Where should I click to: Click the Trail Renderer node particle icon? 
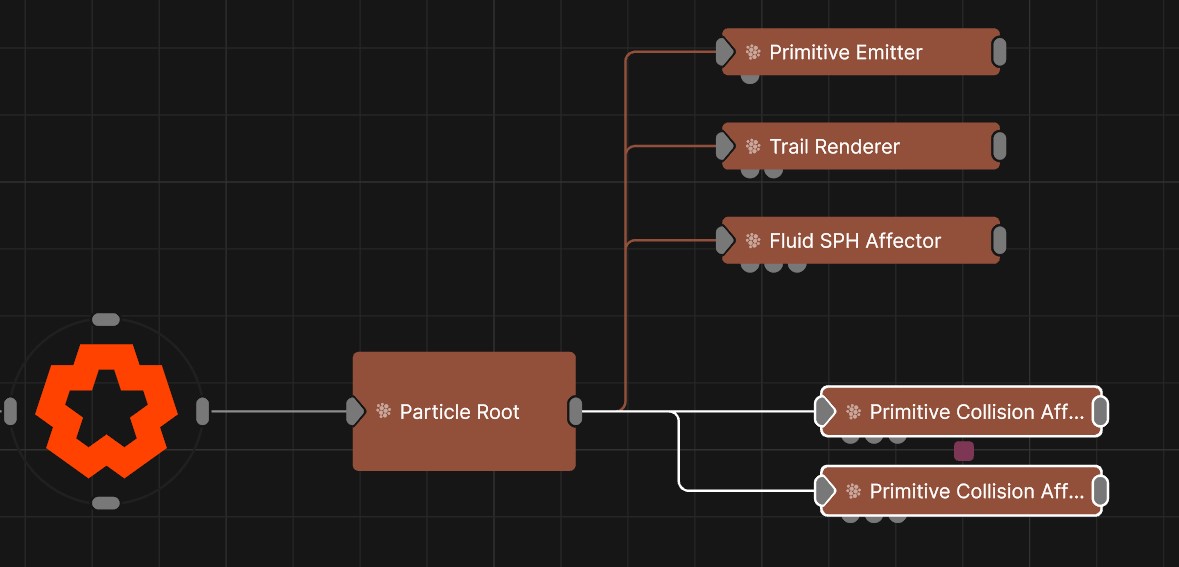coord(753,147)
